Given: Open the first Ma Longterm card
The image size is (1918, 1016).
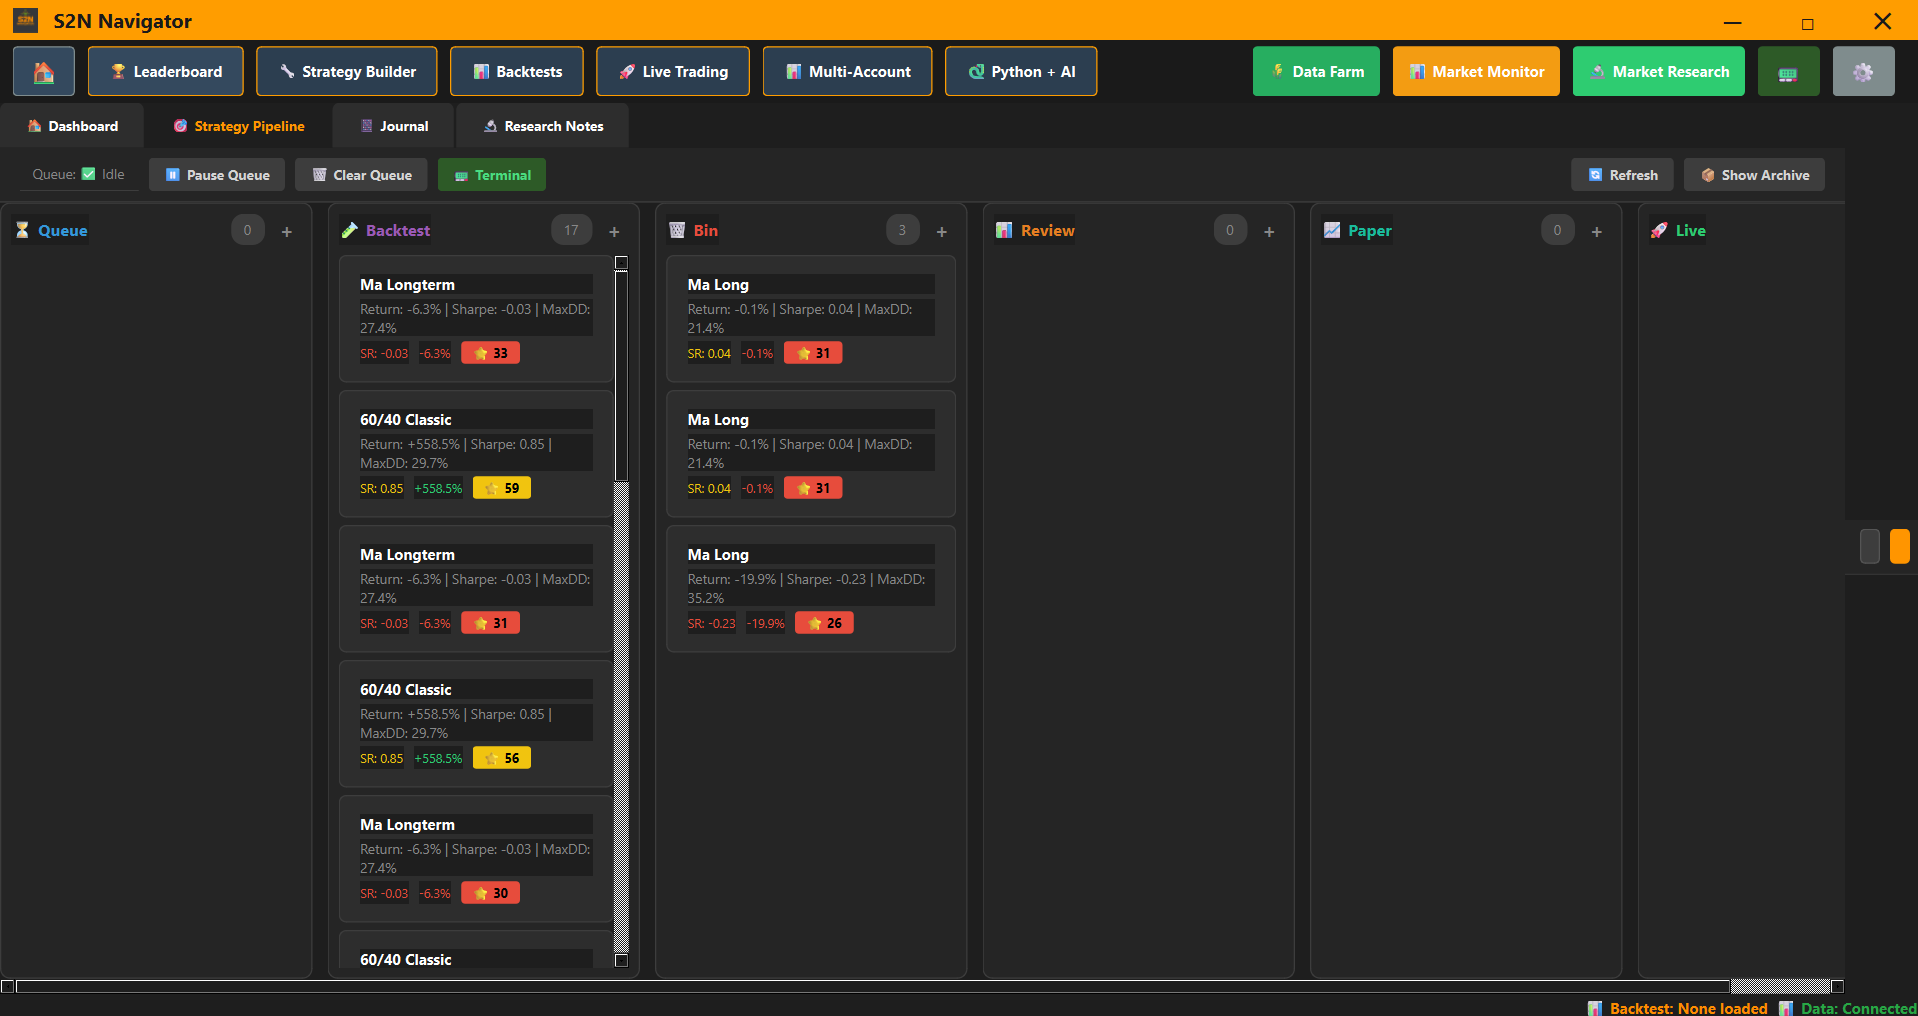Looking at the screenshot, I should click(x=476, y=319).
